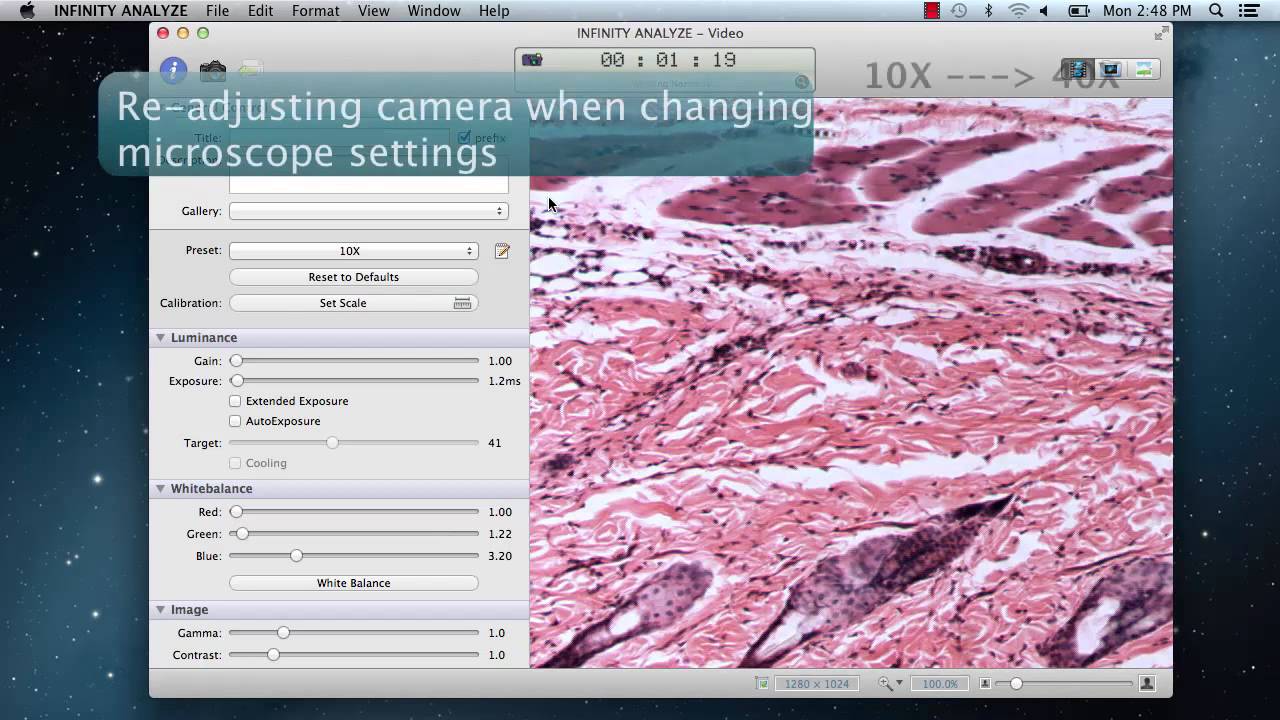1280x720 pixels.
Task: Click the ruler icon on Set Scale
Action: point(462,303)
